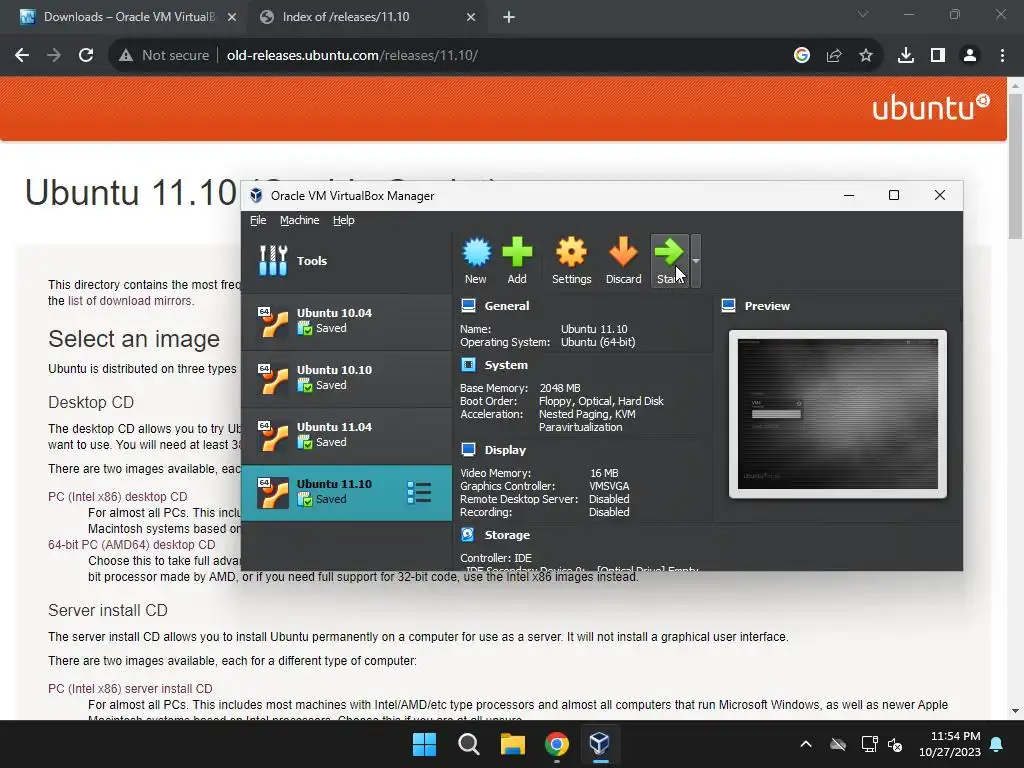Click the VM preview thumbnail
Viewport: 1024px width, 768px height.
[x=838, y=414]
